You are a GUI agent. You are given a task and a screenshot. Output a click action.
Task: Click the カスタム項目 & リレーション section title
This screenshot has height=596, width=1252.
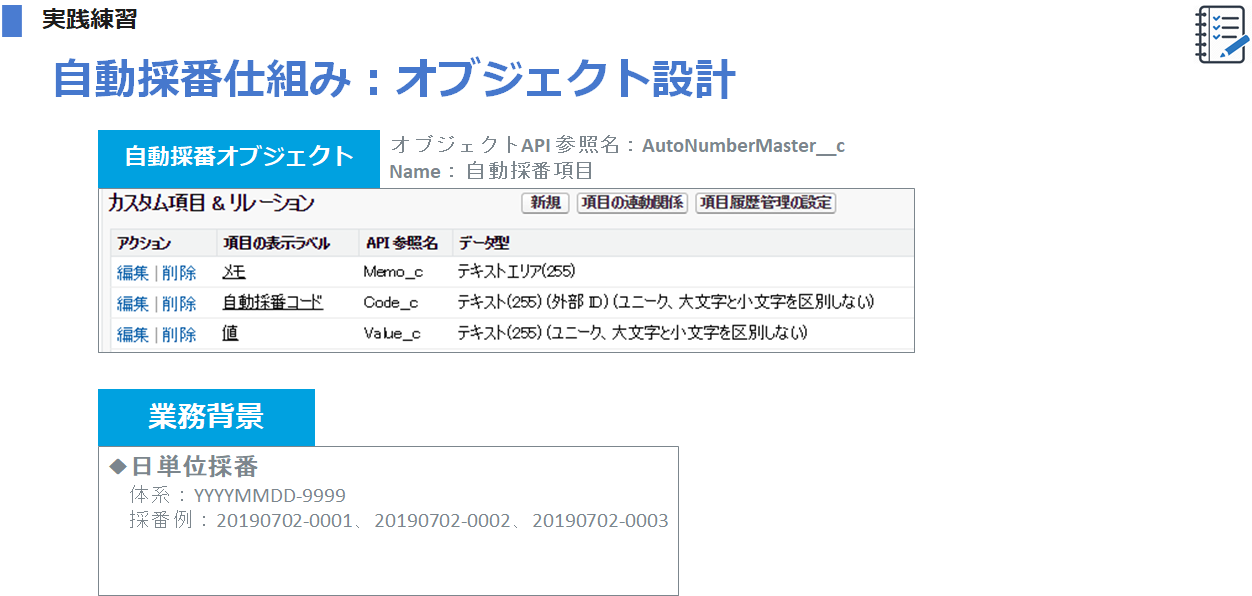tap(211, 203)
